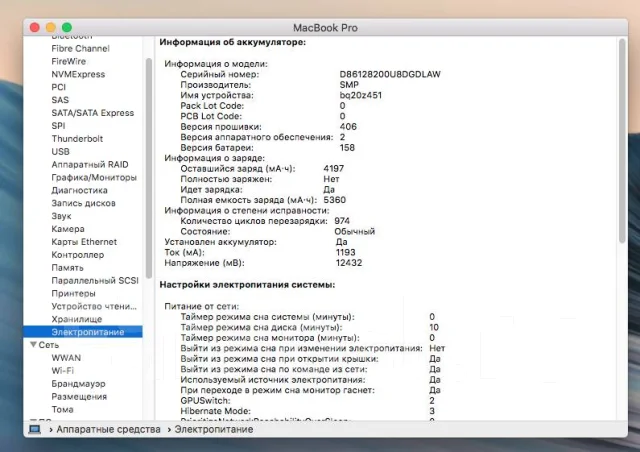The height and width of the screenshot is (452, 640).
Task: Open Звук entry
Action: (x=61, y=216)
